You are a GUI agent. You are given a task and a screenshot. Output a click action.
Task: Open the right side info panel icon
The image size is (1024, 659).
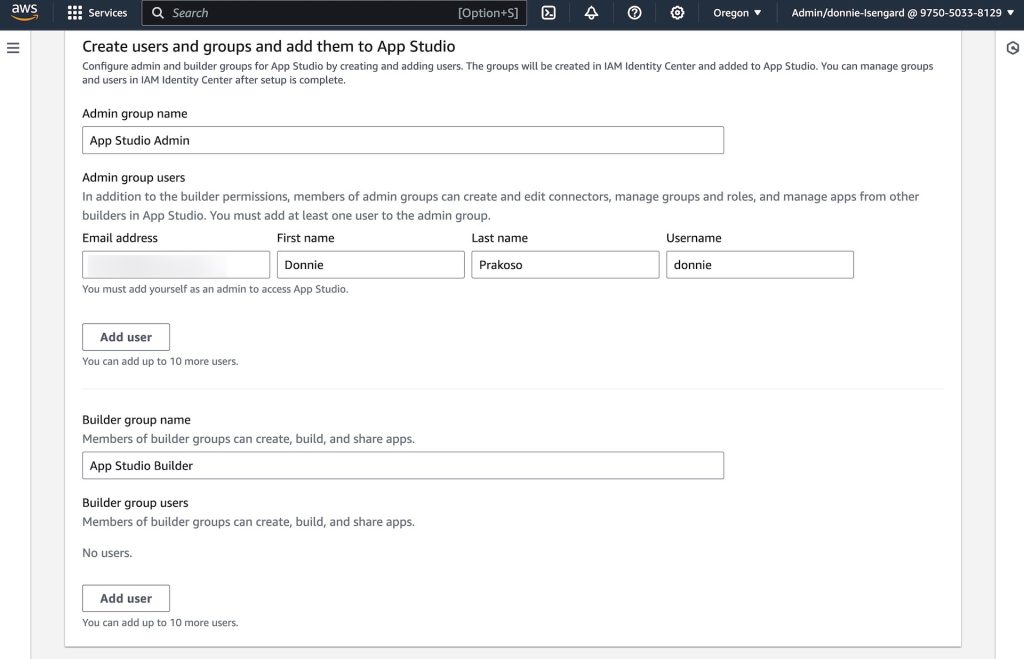point(1012,48)
